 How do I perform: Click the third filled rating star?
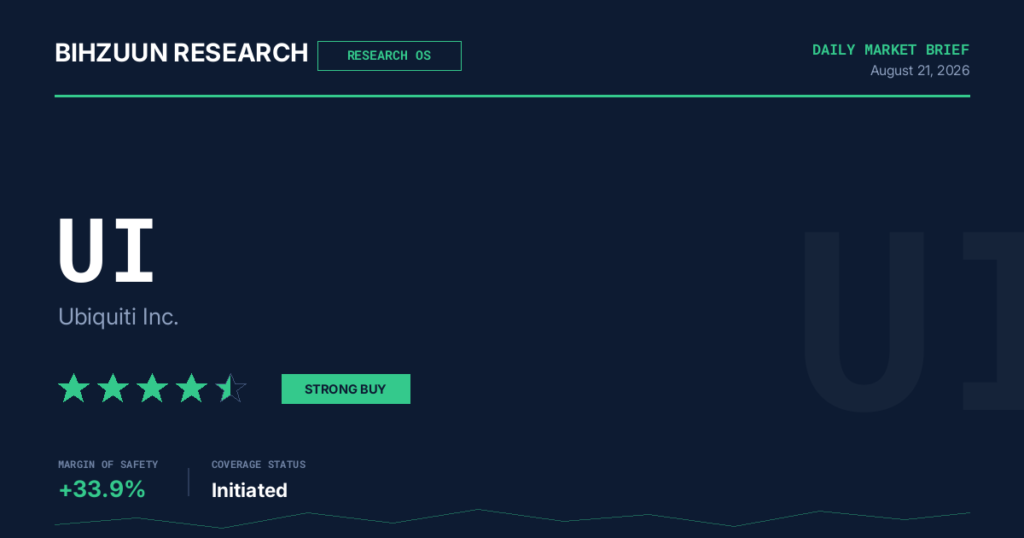pyautogui.click(x=152, y=388)
